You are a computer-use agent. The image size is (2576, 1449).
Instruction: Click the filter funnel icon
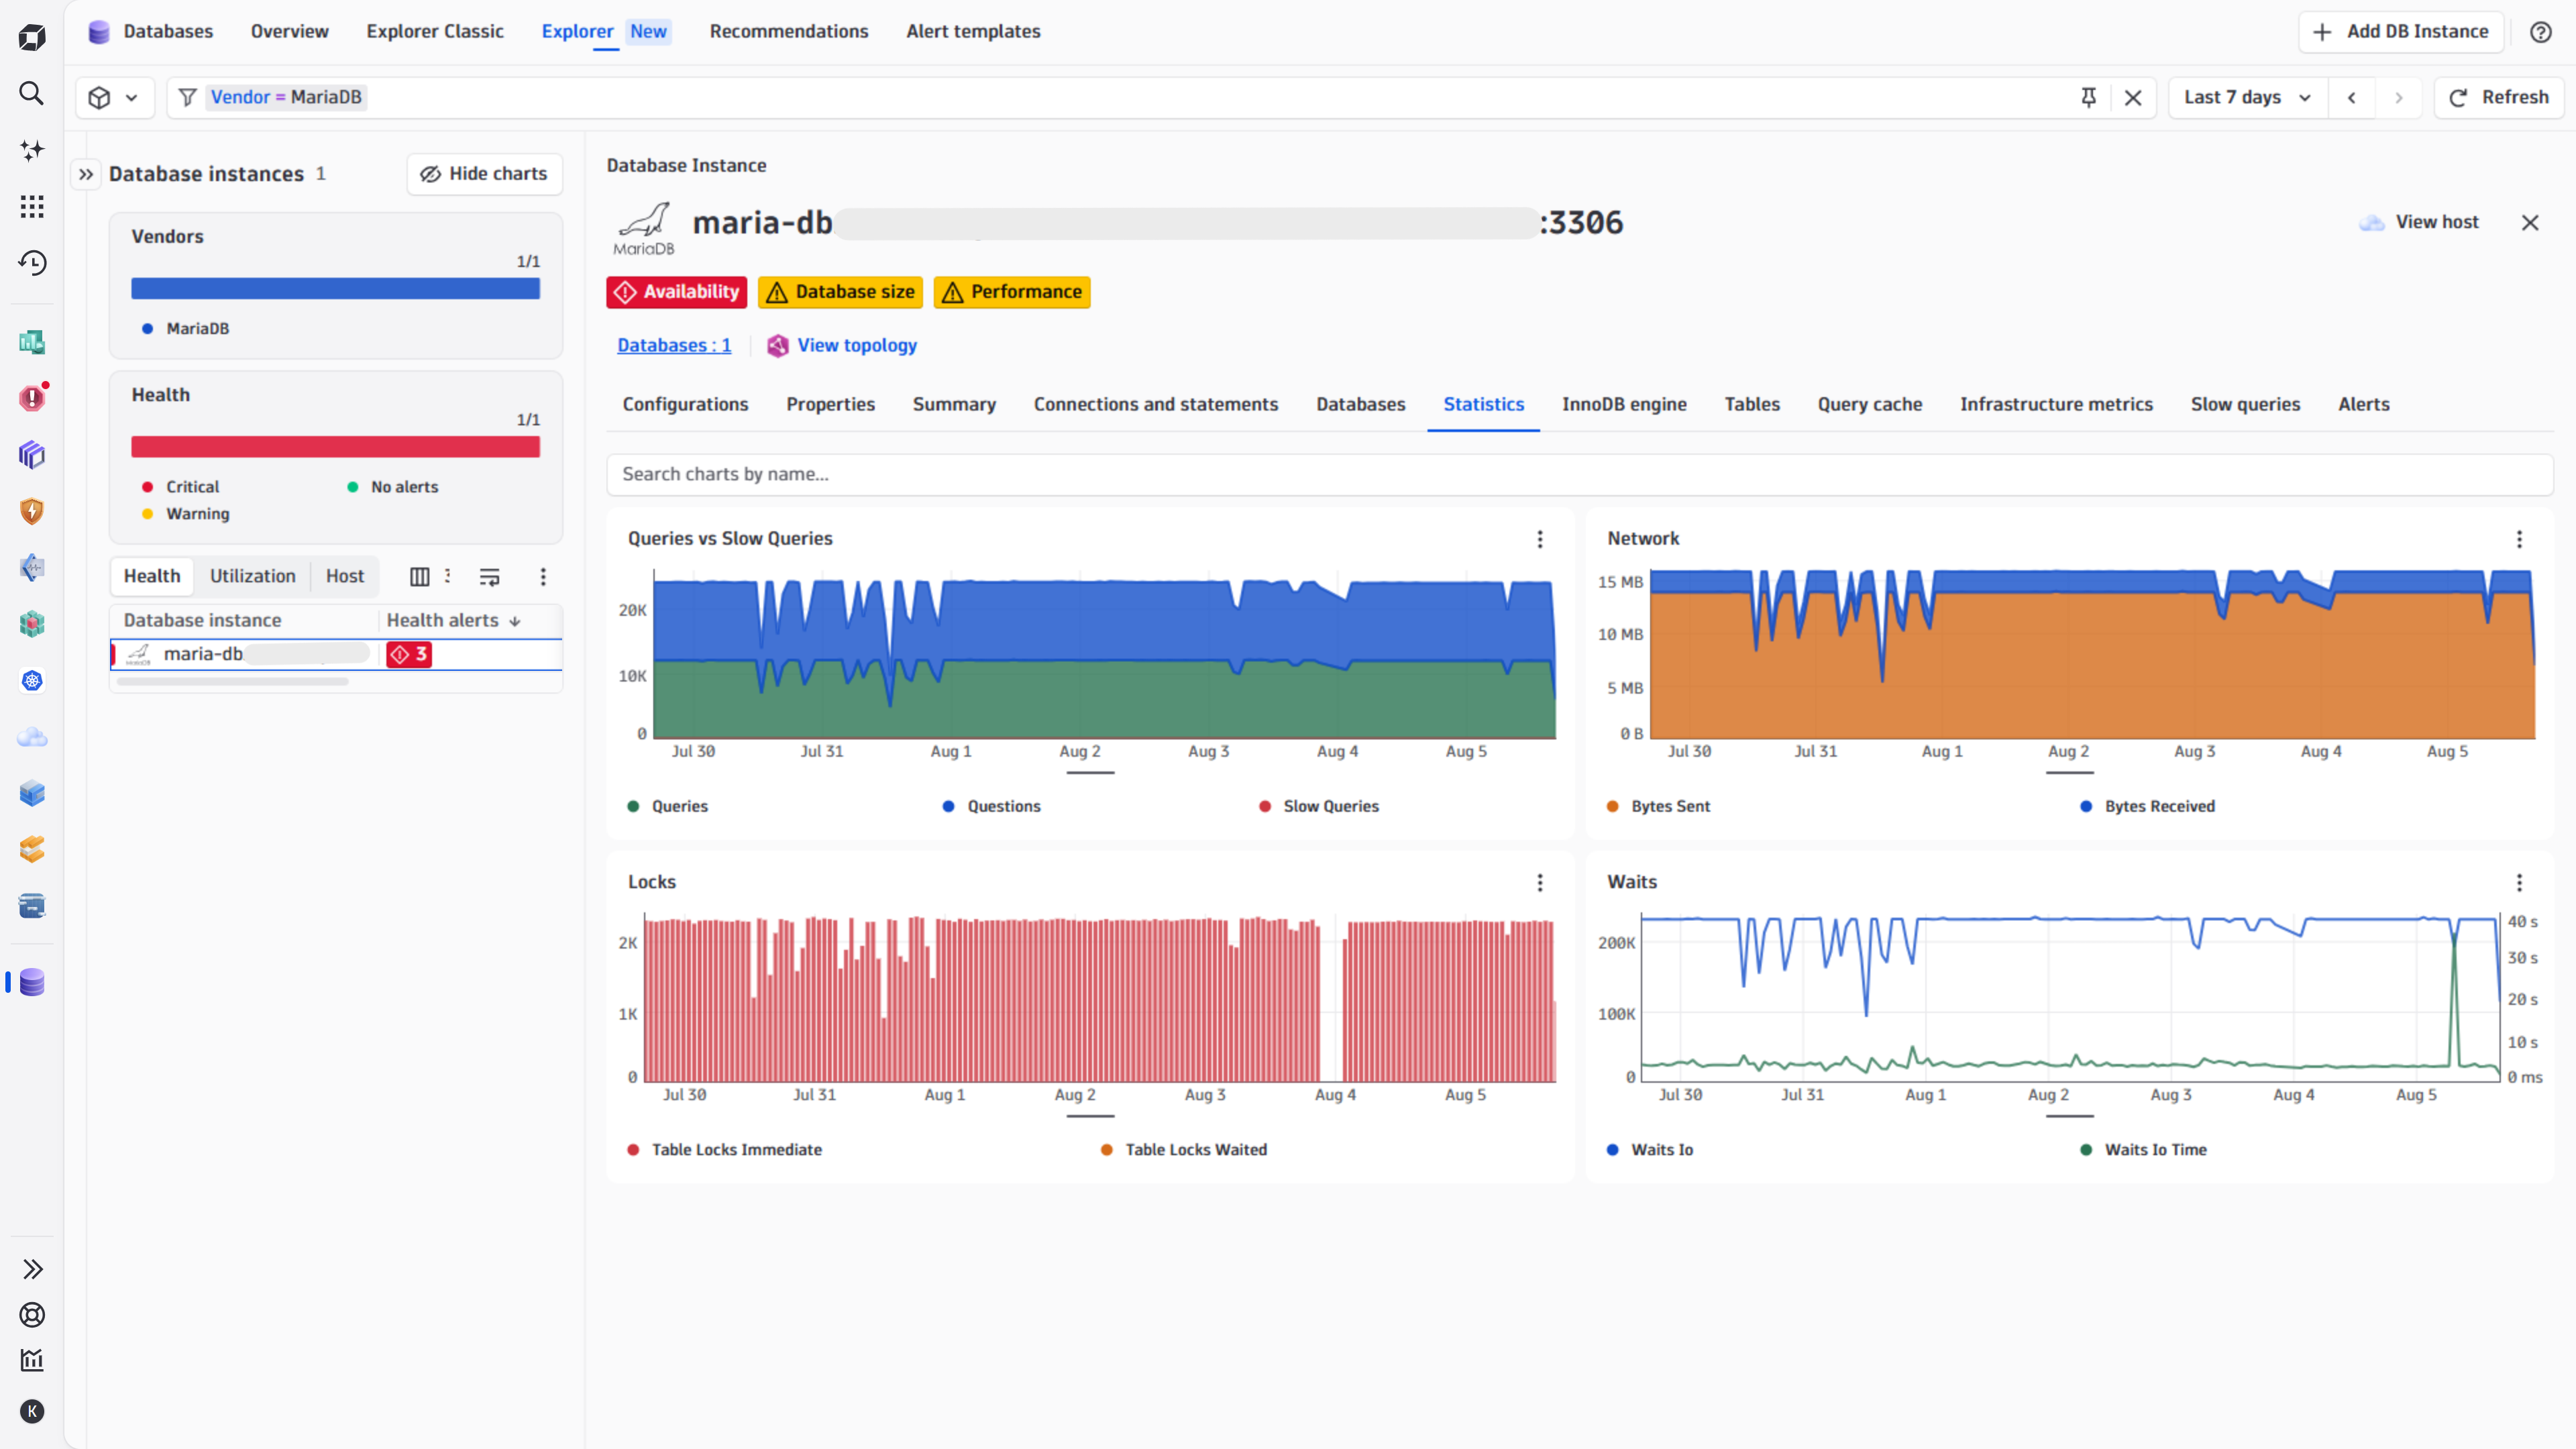click(x=187, y=97)
